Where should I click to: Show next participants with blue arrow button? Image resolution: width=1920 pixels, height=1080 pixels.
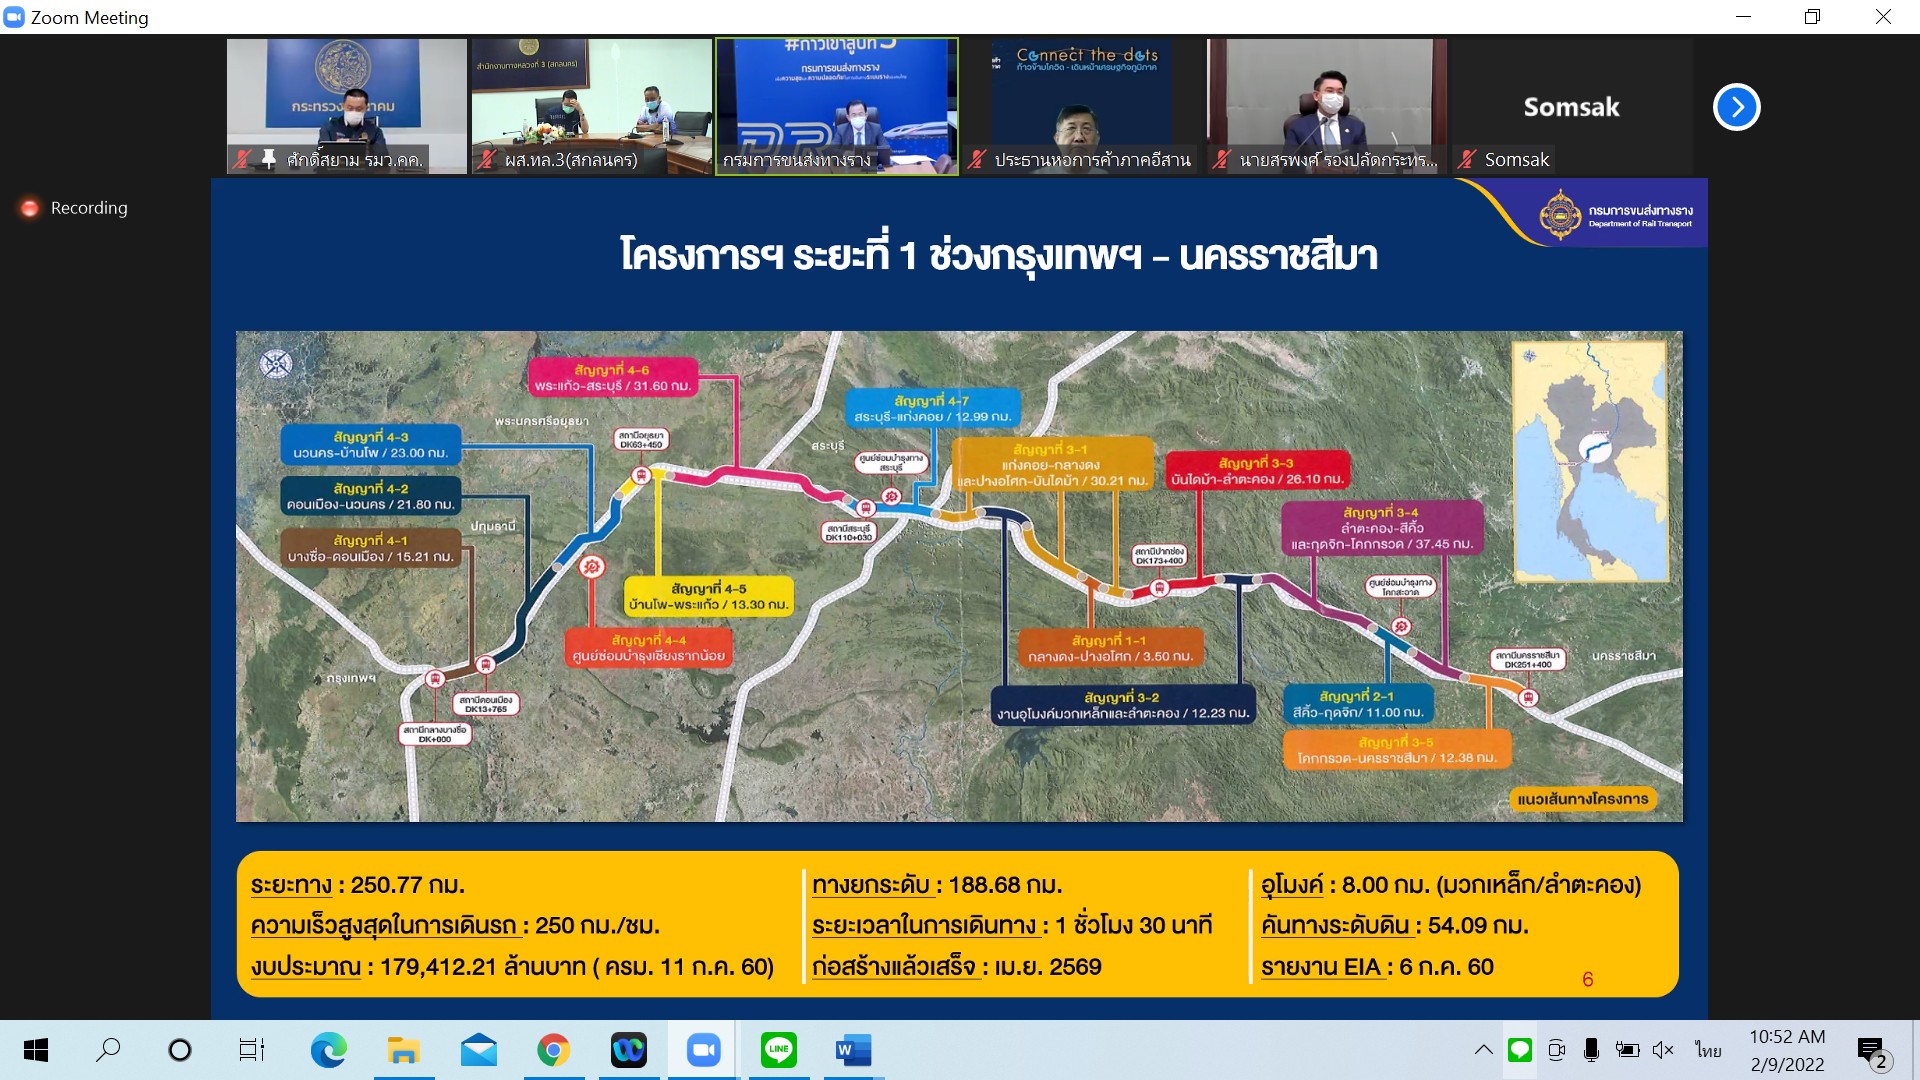click(1736, 107)
